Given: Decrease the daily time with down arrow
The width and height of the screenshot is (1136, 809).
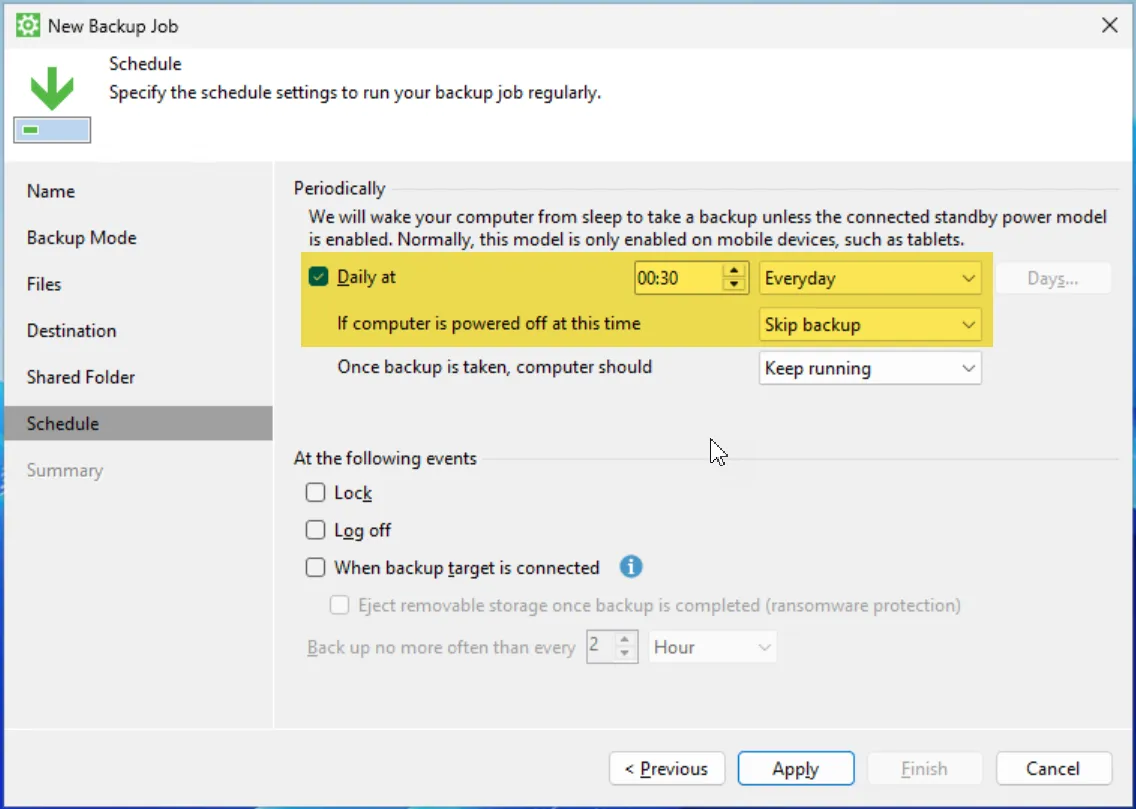Looking at the screenshot, I should click(735, 285).
